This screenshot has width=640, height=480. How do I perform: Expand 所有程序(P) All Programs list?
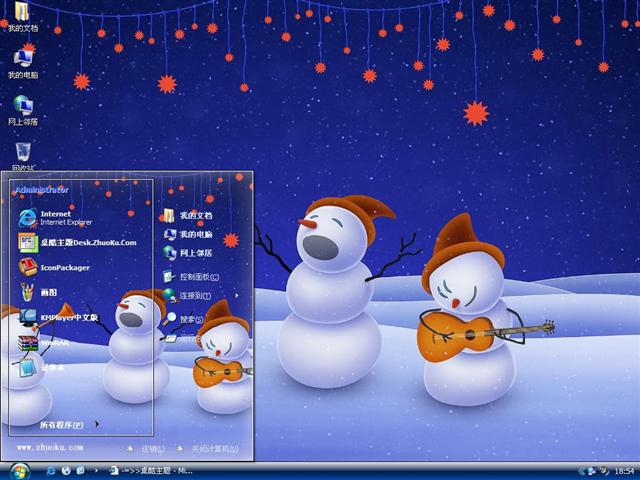[69, 424]
